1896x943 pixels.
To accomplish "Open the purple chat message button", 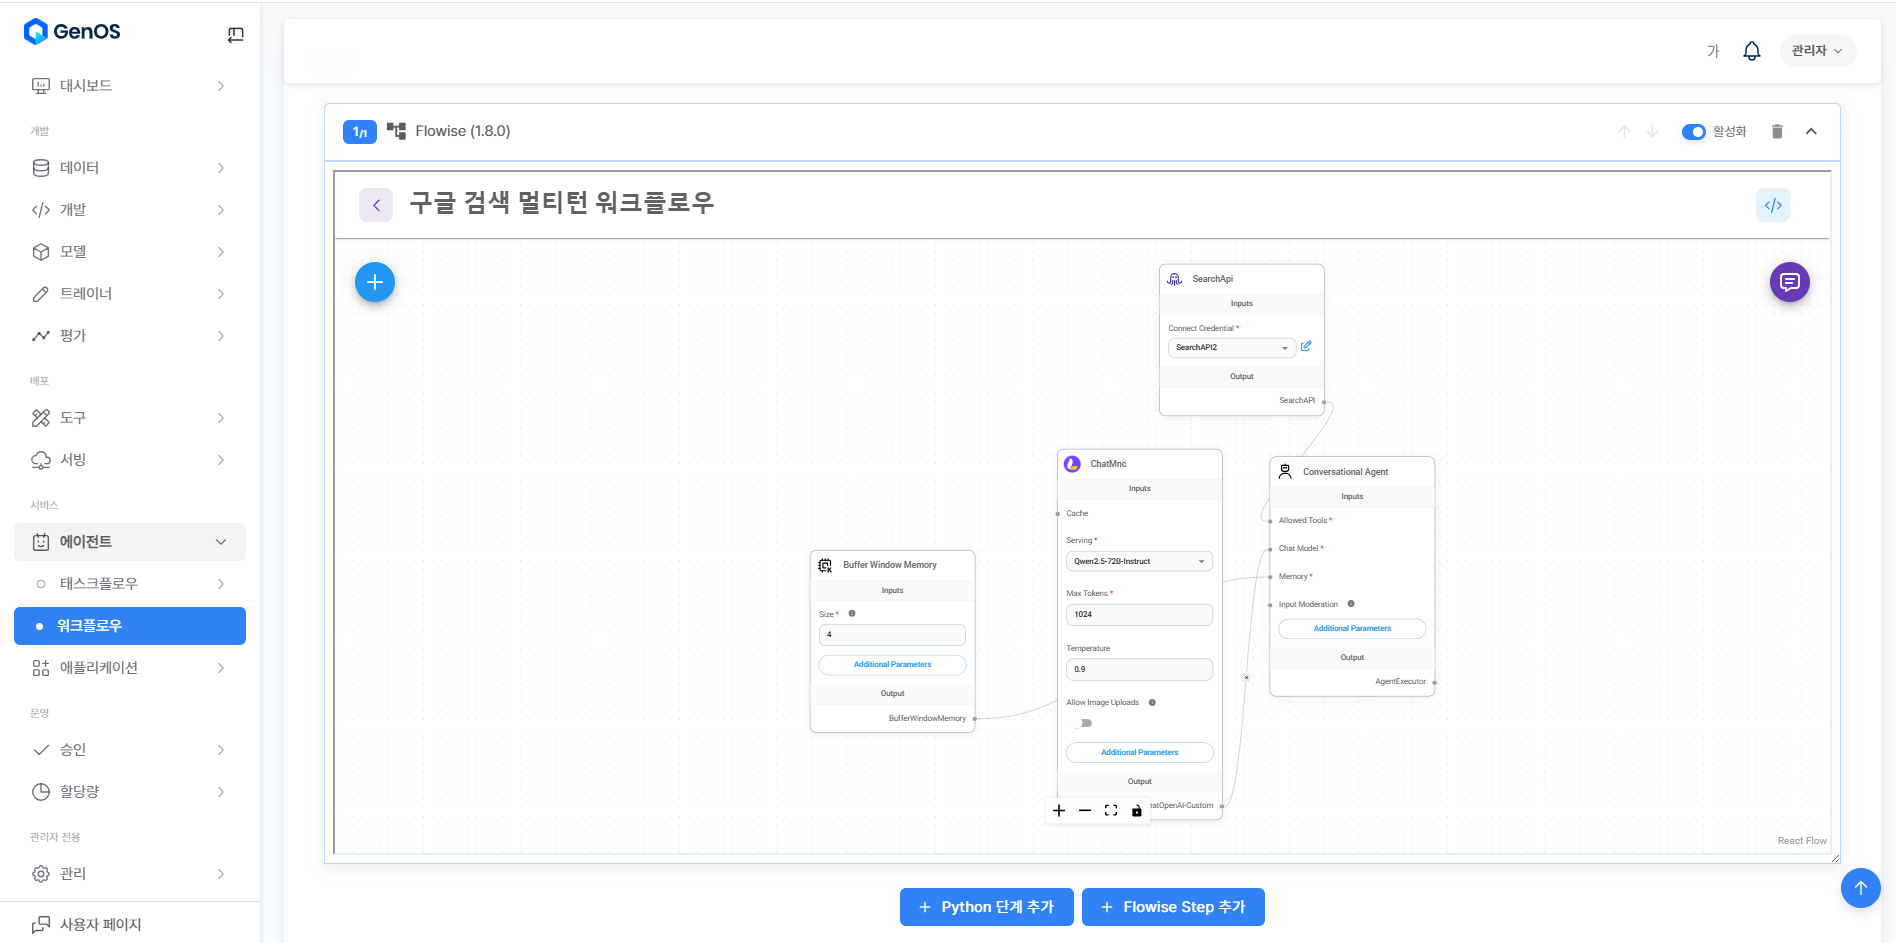I will [1789, 282].
